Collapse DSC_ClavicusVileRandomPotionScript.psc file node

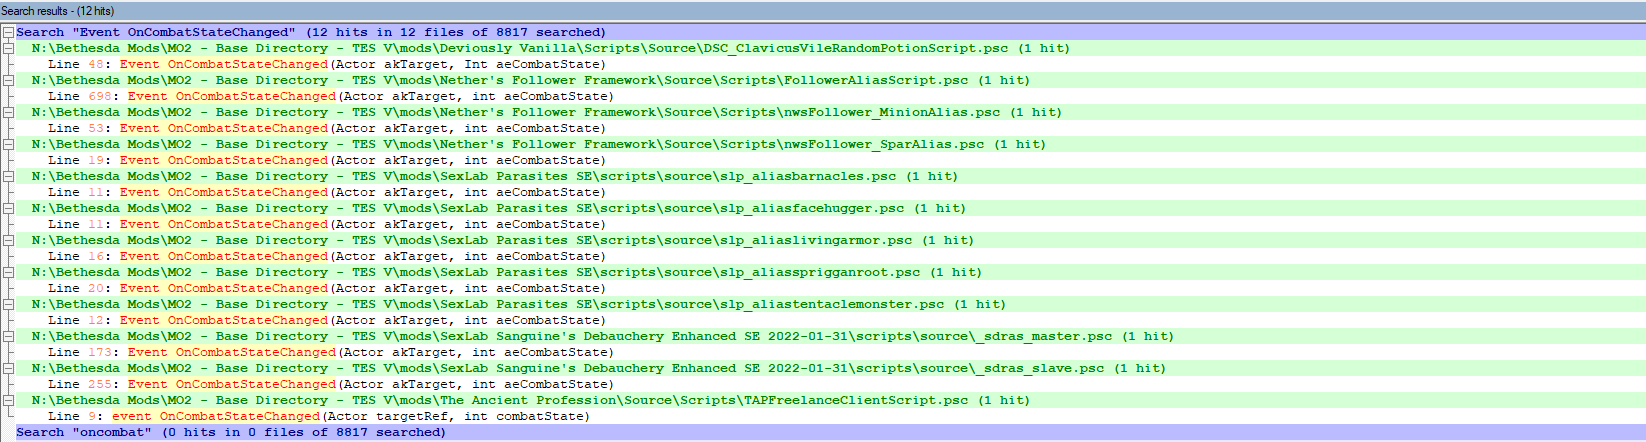pos(8,48)
